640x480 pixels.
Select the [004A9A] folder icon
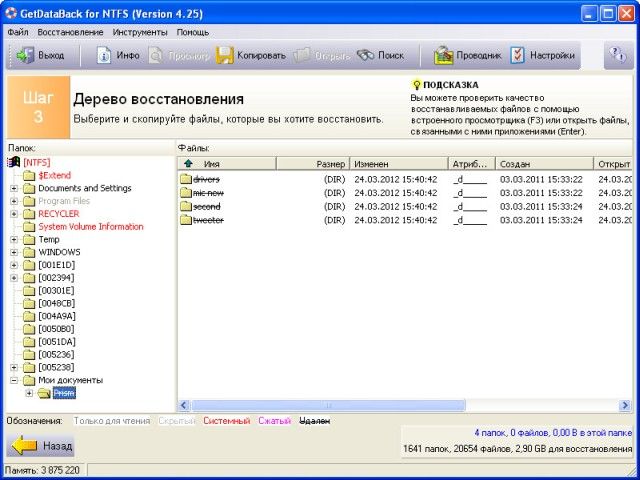pos(29,316)
